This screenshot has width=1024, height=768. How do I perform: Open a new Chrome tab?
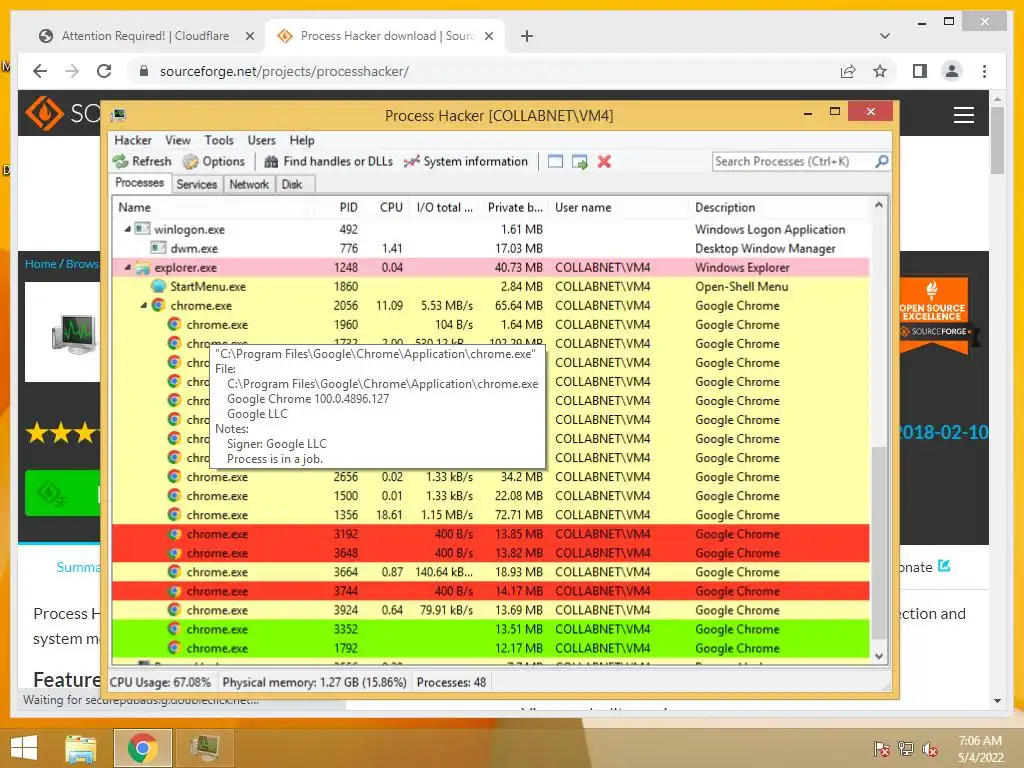(x=527, y=36)
